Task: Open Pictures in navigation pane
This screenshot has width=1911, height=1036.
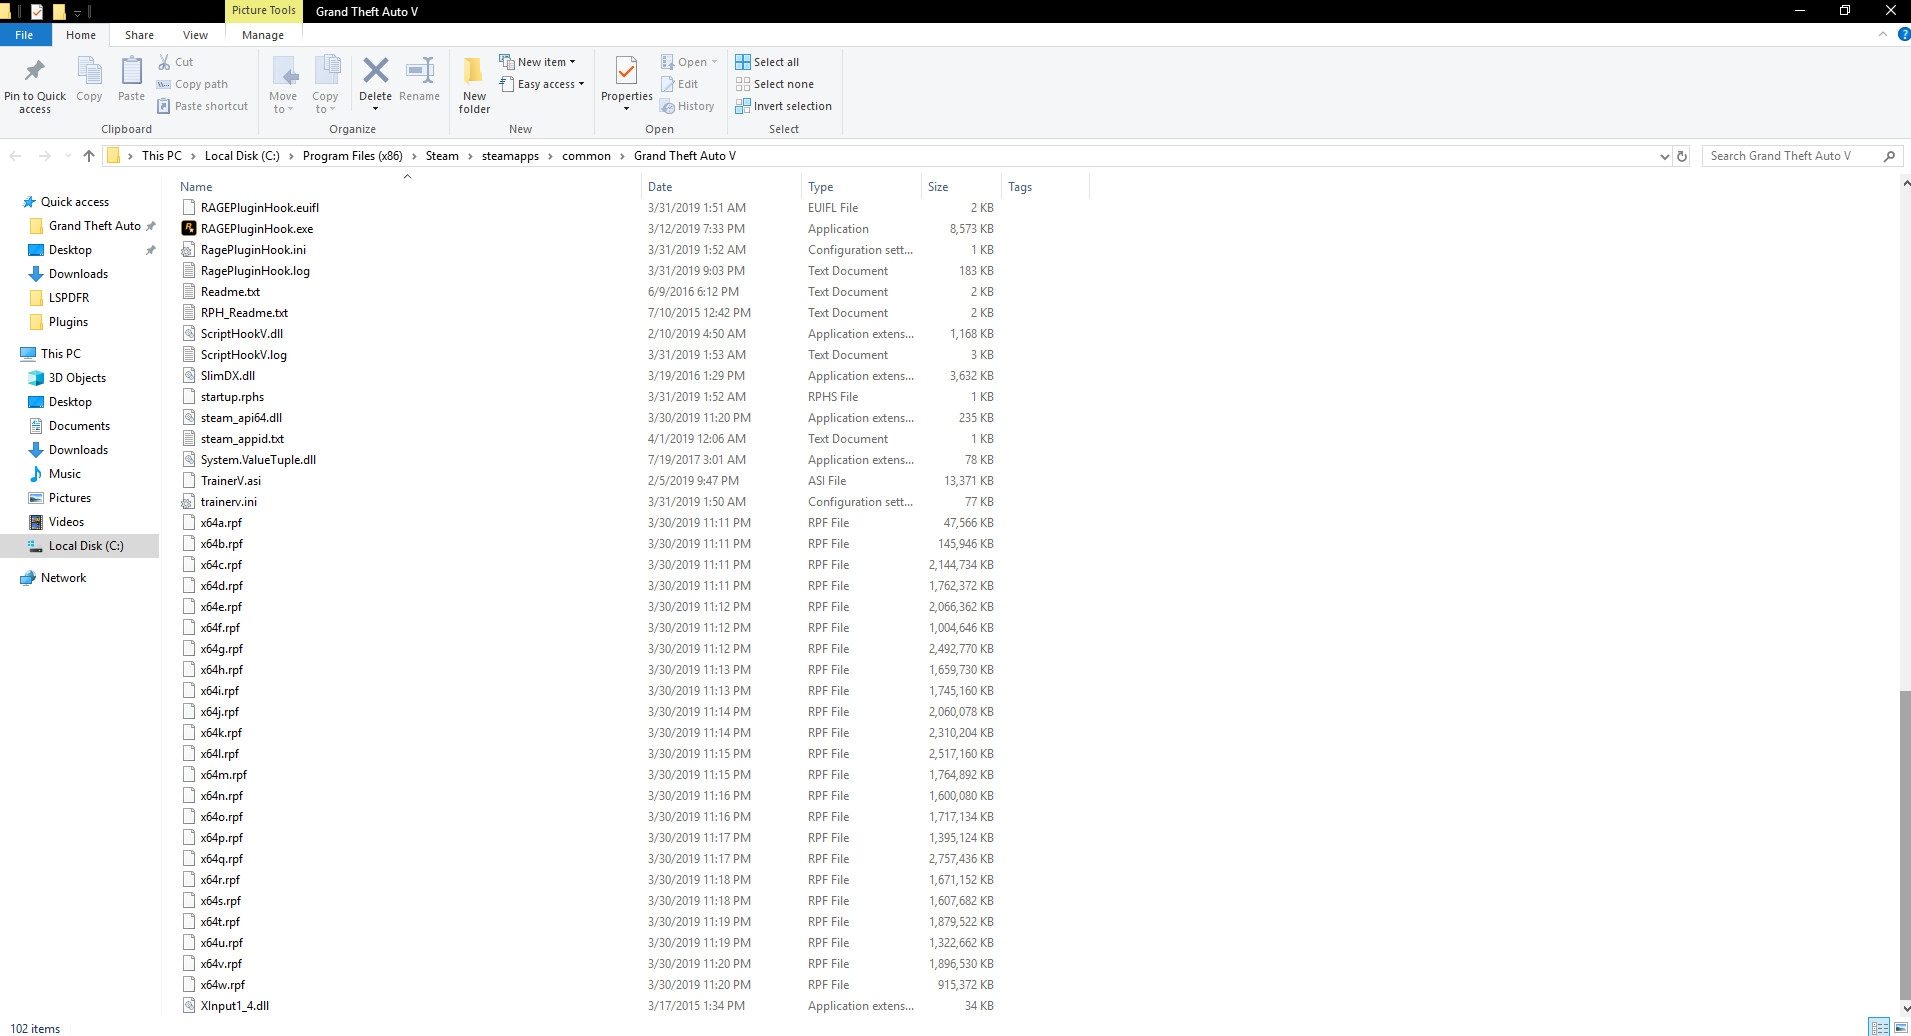Action: pyautogui.click(x=69, y=498)
